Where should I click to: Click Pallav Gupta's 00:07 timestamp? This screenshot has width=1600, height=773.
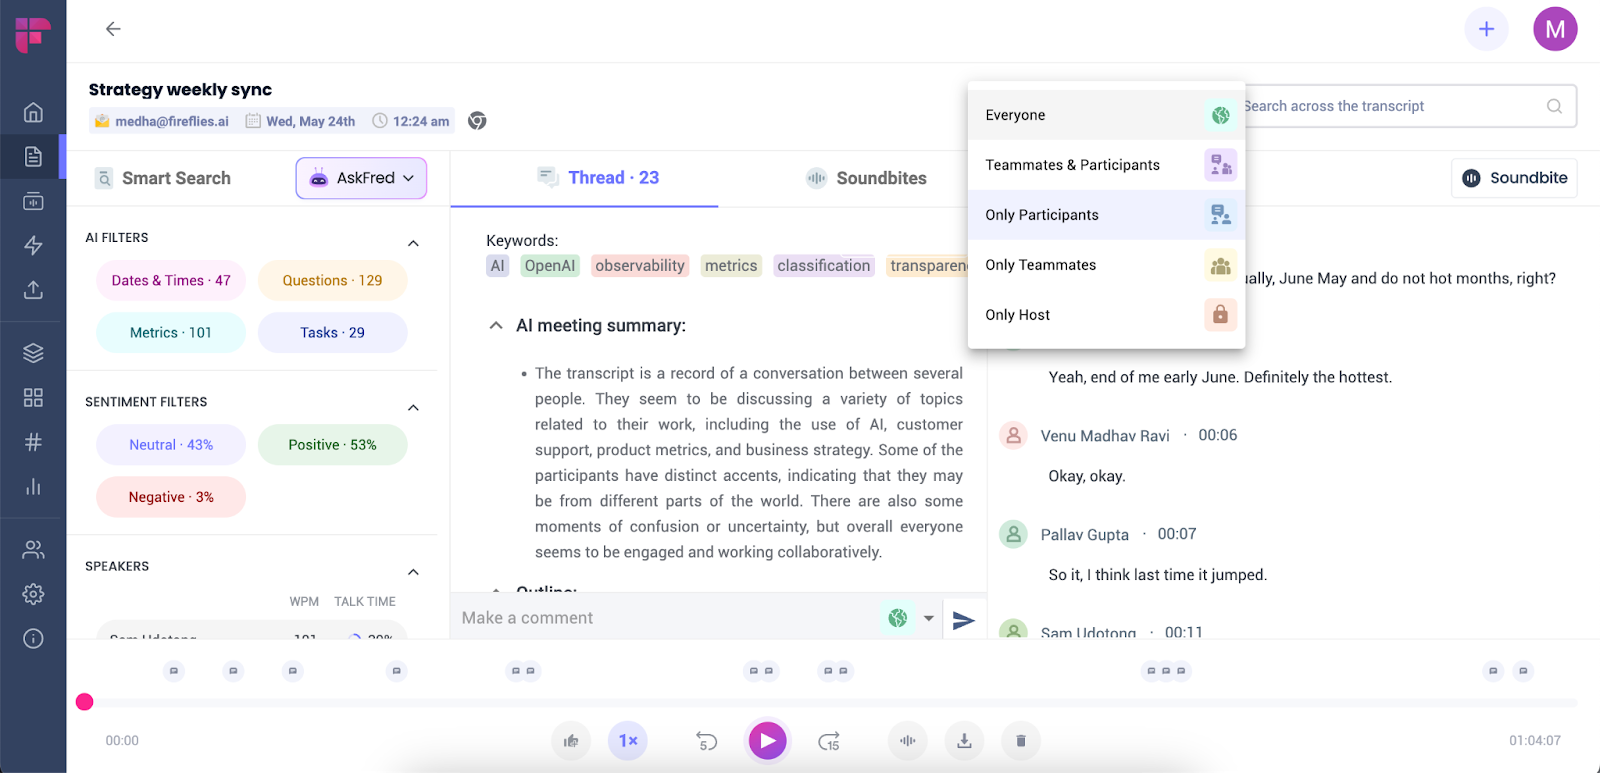pyautogui.click(x=1177, y=534)
